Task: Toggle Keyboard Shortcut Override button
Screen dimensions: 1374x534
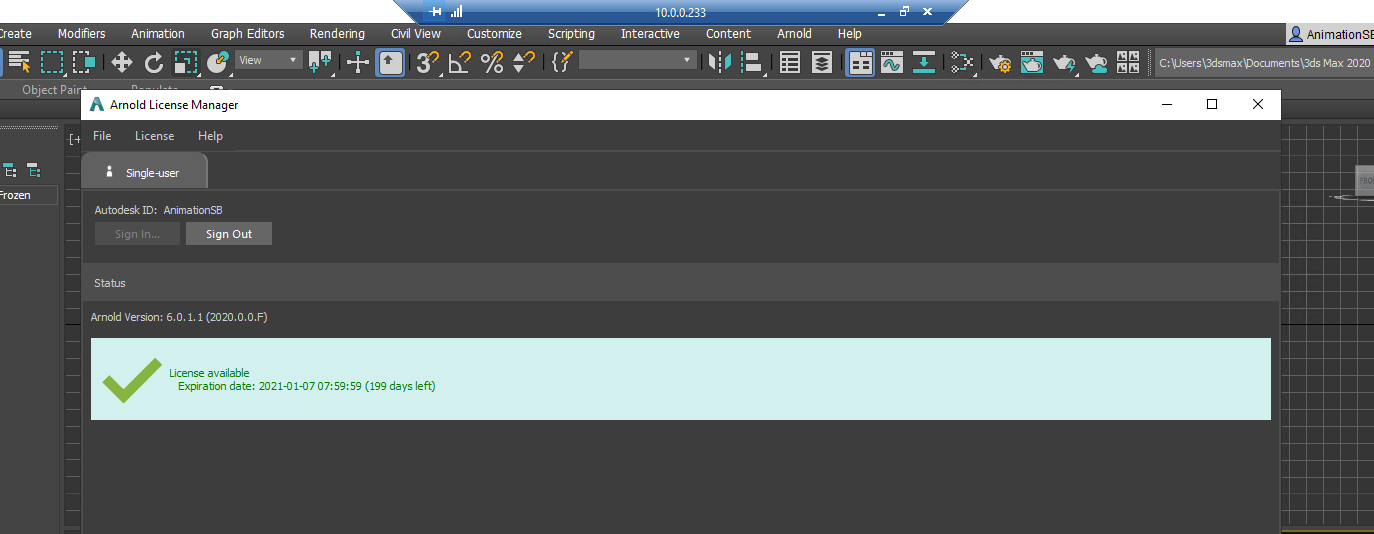Action: pyautogui.click(x=390, y=62)
